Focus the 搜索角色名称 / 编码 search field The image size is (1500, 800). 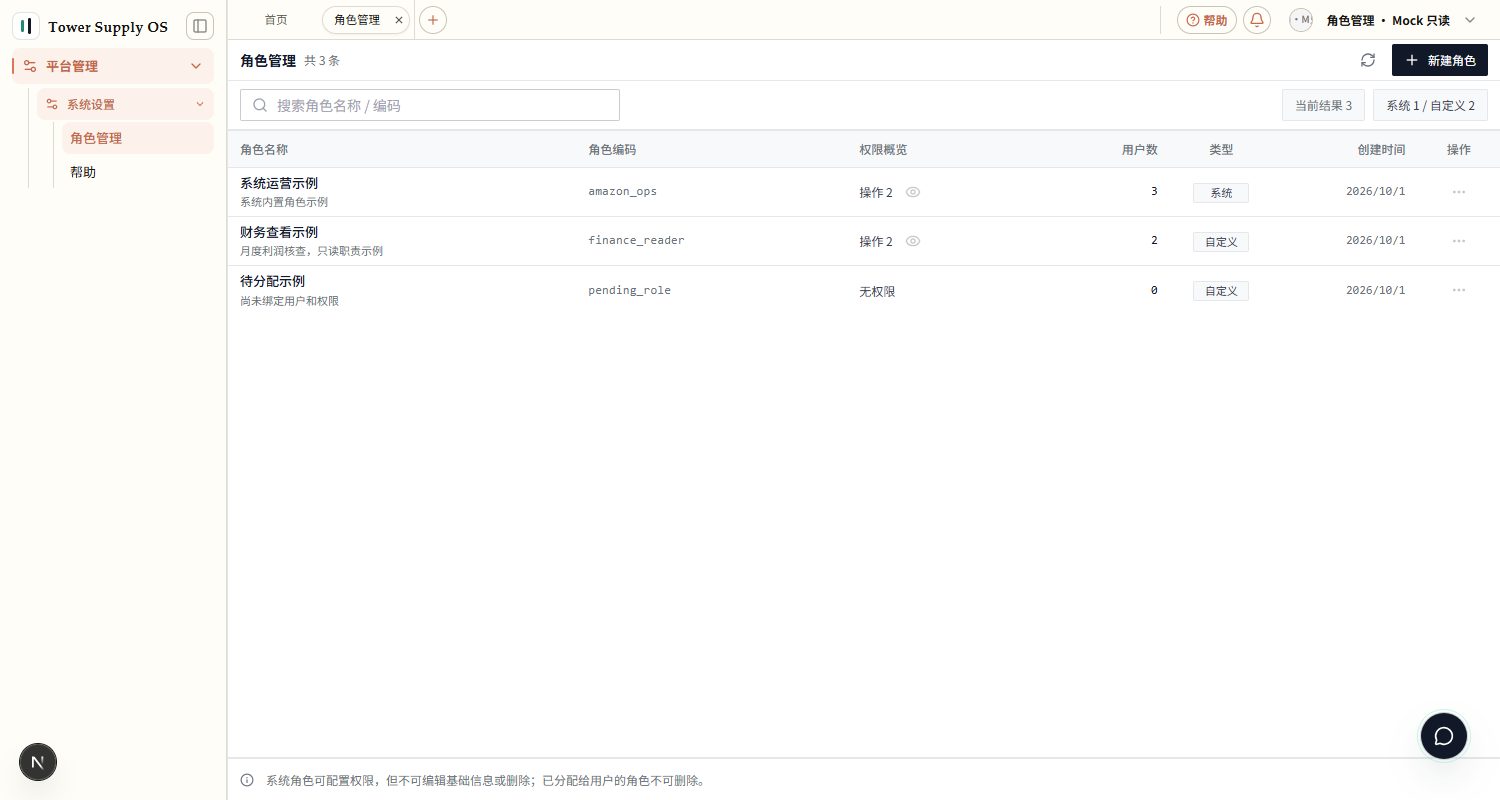coord(430,105)
